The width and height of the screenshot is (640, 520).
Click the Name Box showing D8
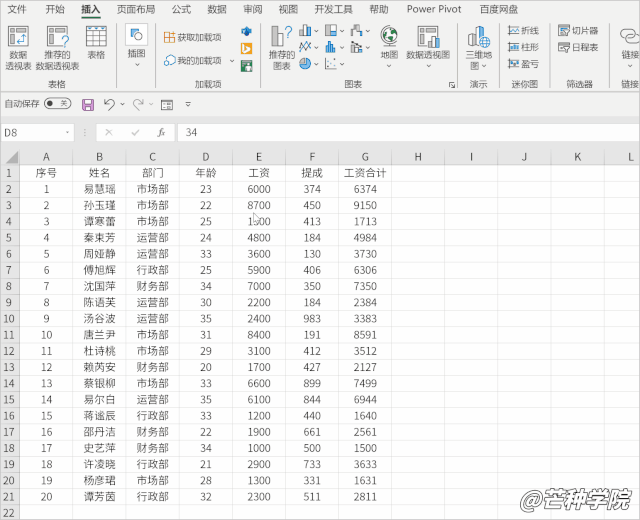[33, 133]
